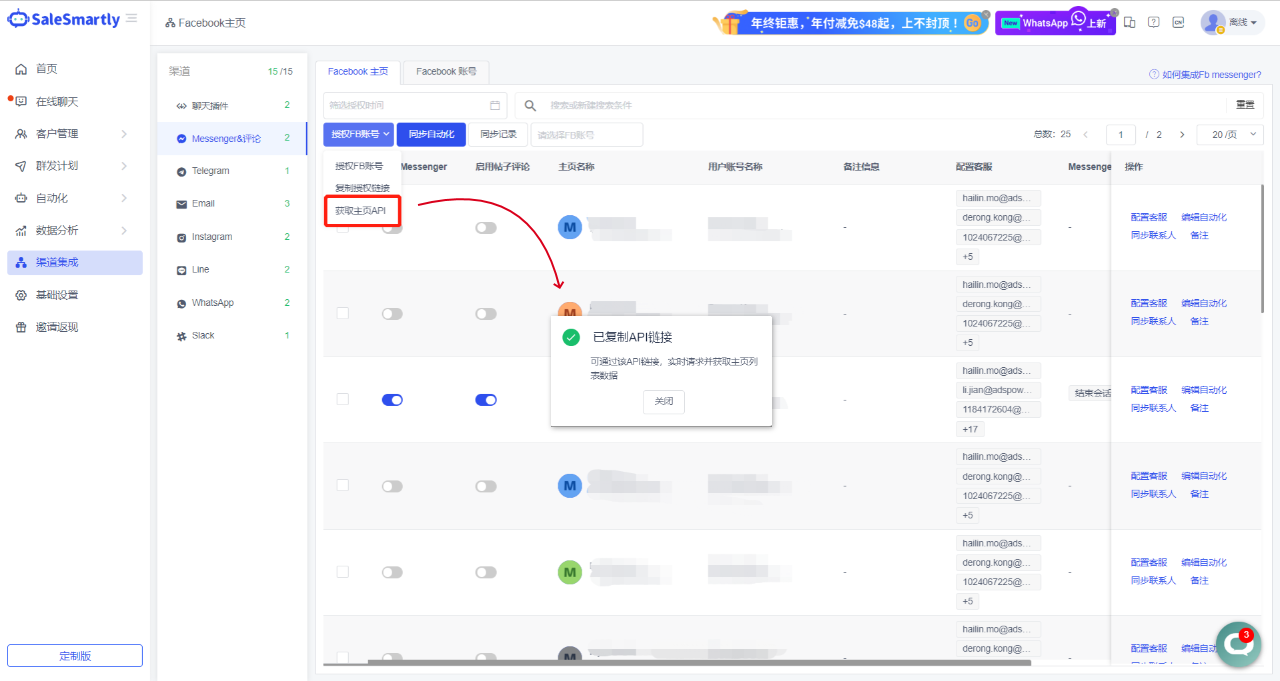Click 关闭 button in the API copied dialog

pos(663,401)
